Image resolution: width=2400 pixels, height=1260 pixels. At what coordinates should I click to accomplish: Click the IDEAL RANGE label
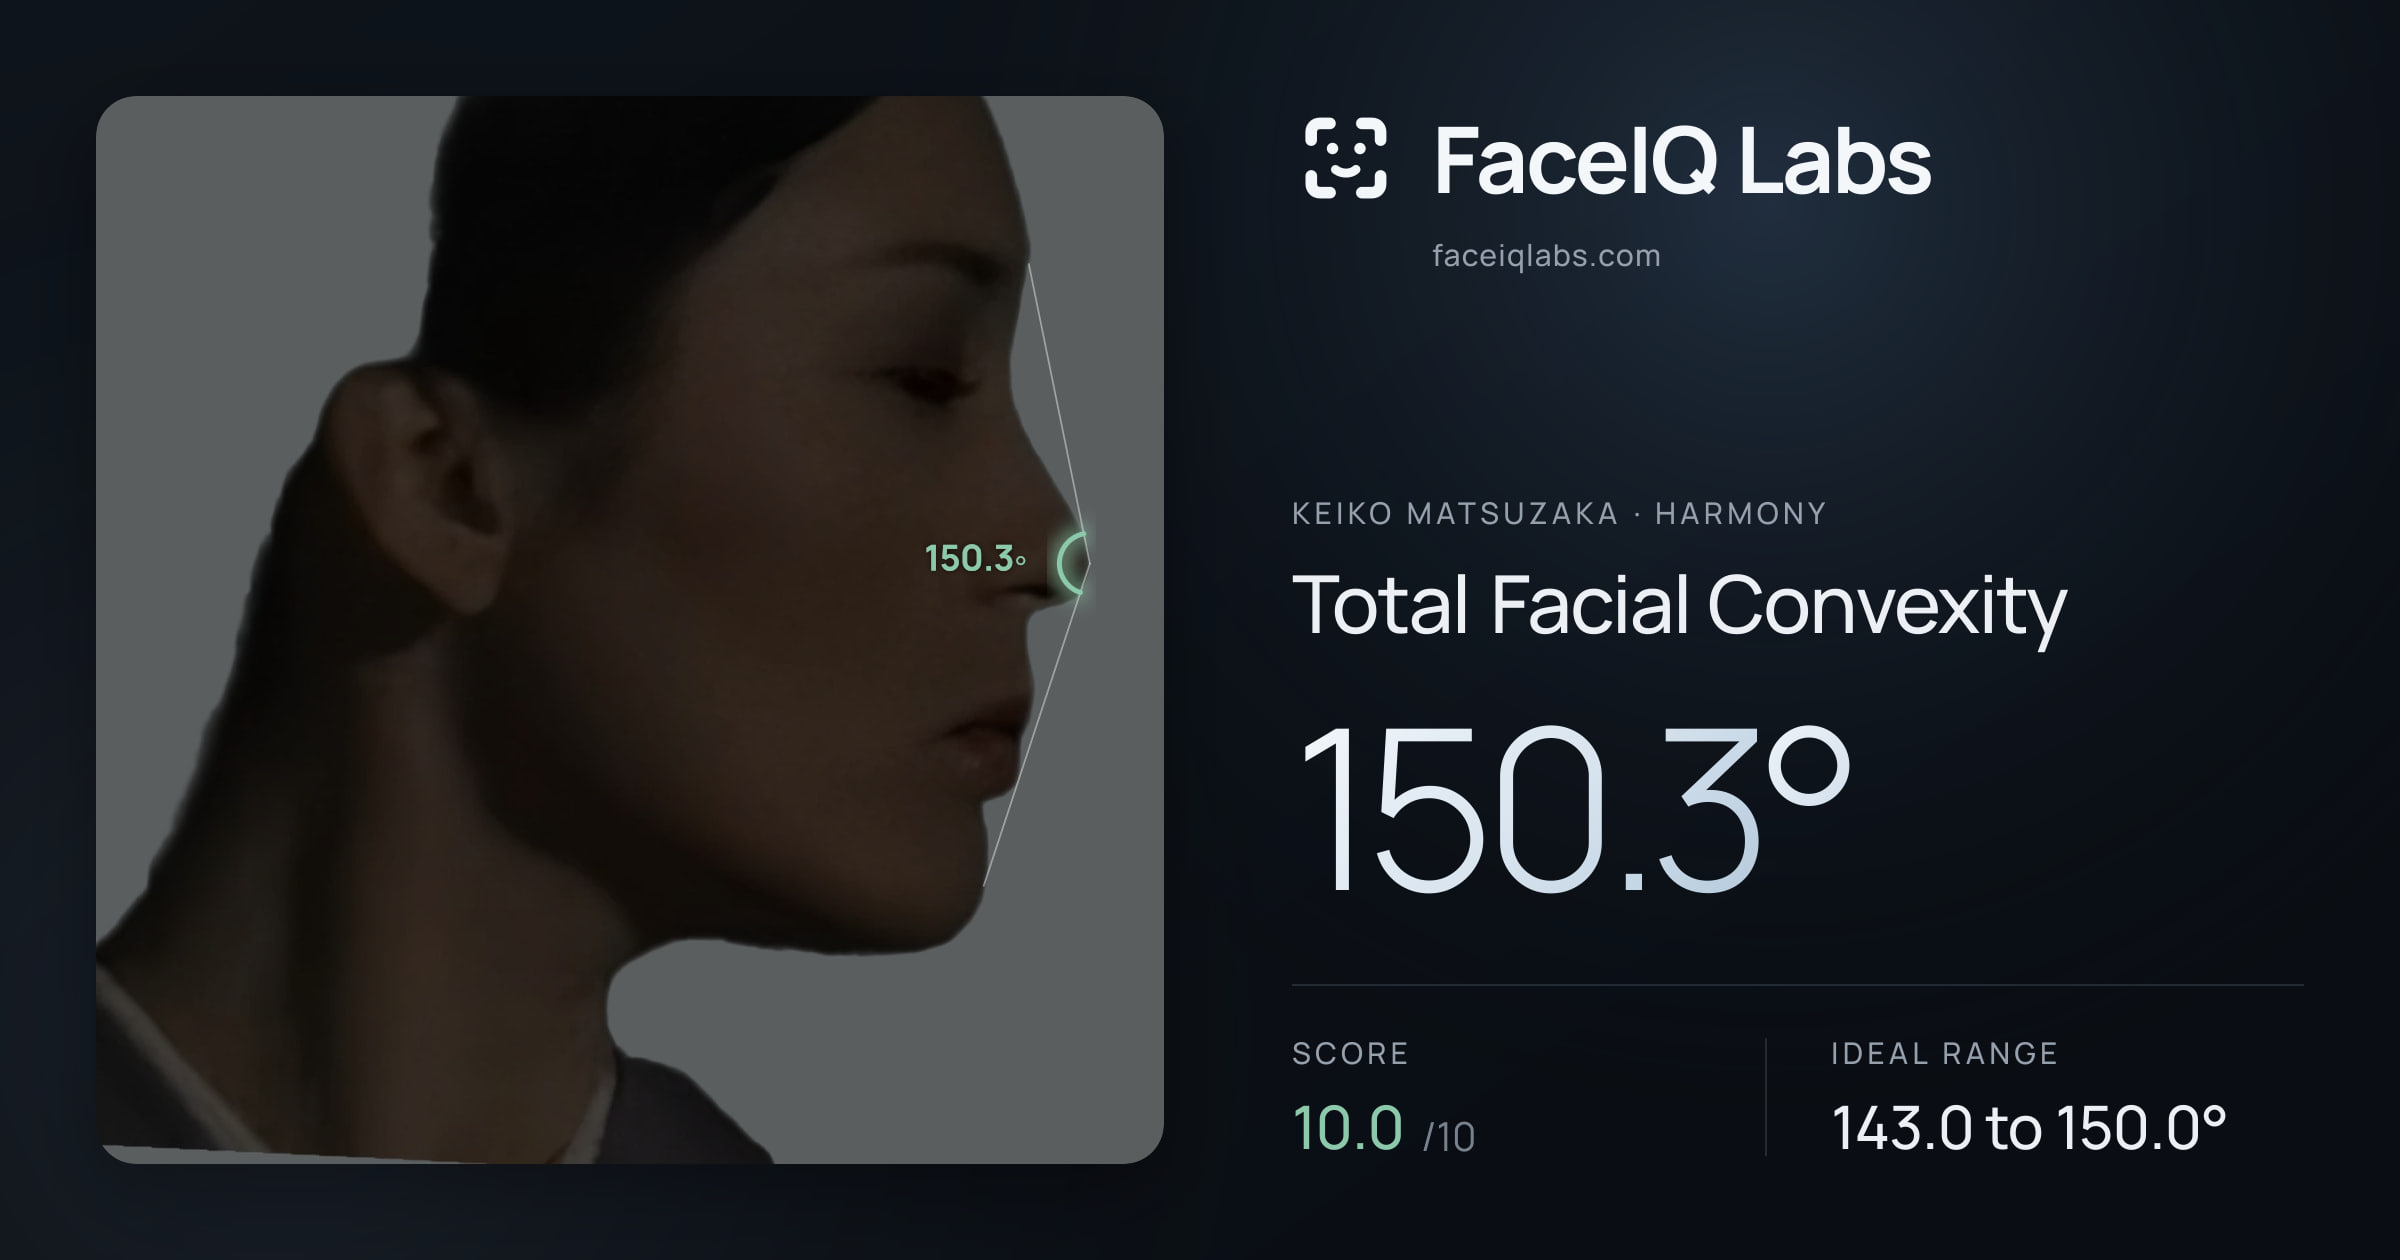click(1944, 1053)
